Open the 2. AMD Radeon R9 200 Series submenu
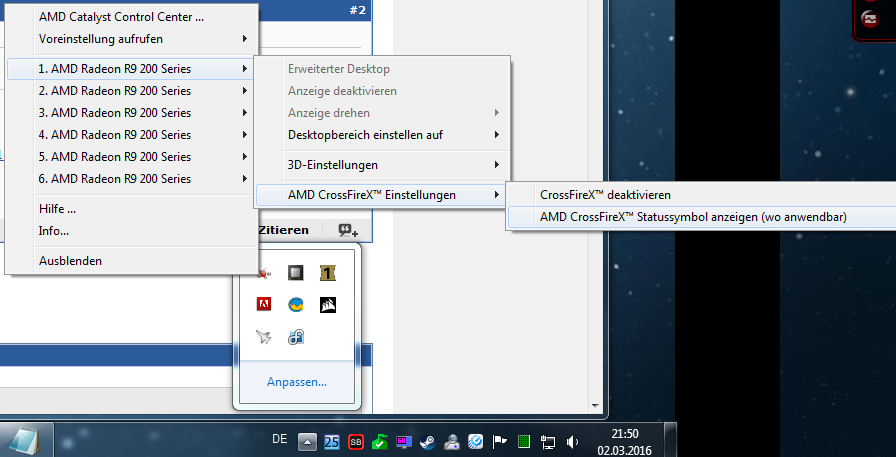This screenshot has height=457, width=896. (131, 91)
